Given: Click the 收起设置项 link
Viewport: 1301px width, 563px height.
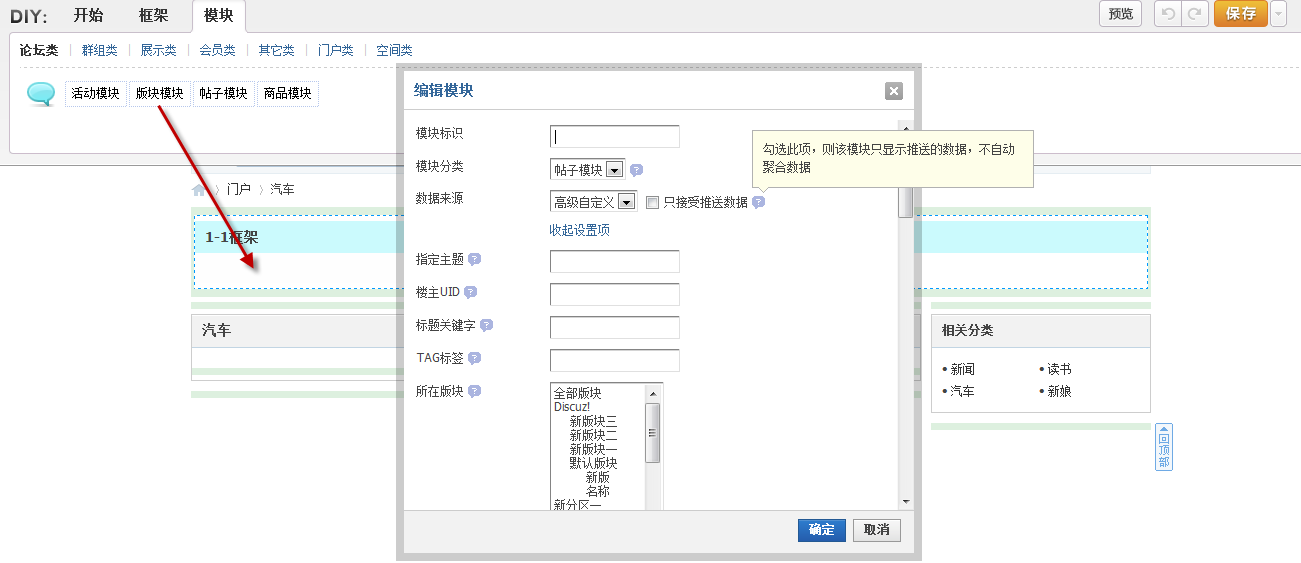Looking at the screenshot, I should pos(579,230).
